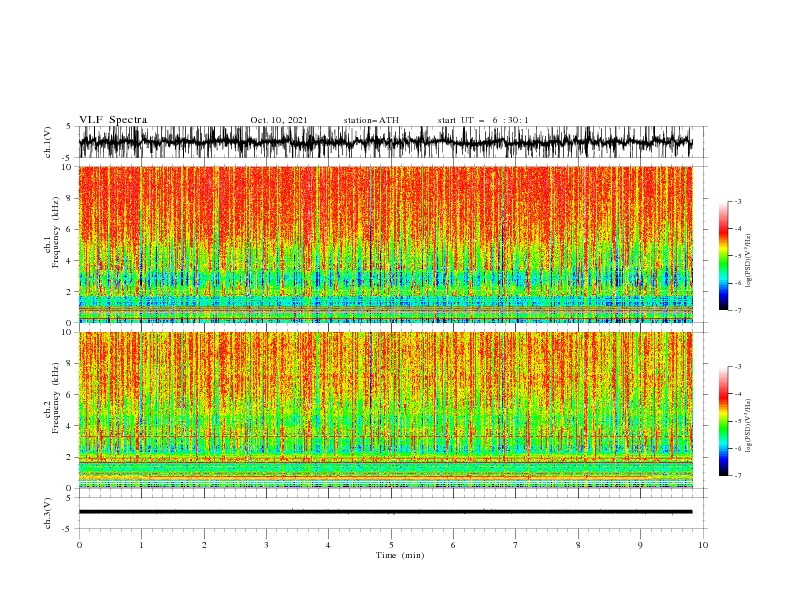Click the ch.2 color scale "log(PSD)(V²/Hz)" label
Image resolution: width=792 pixels, height=612 pixels.
click(x=749, y=426)
